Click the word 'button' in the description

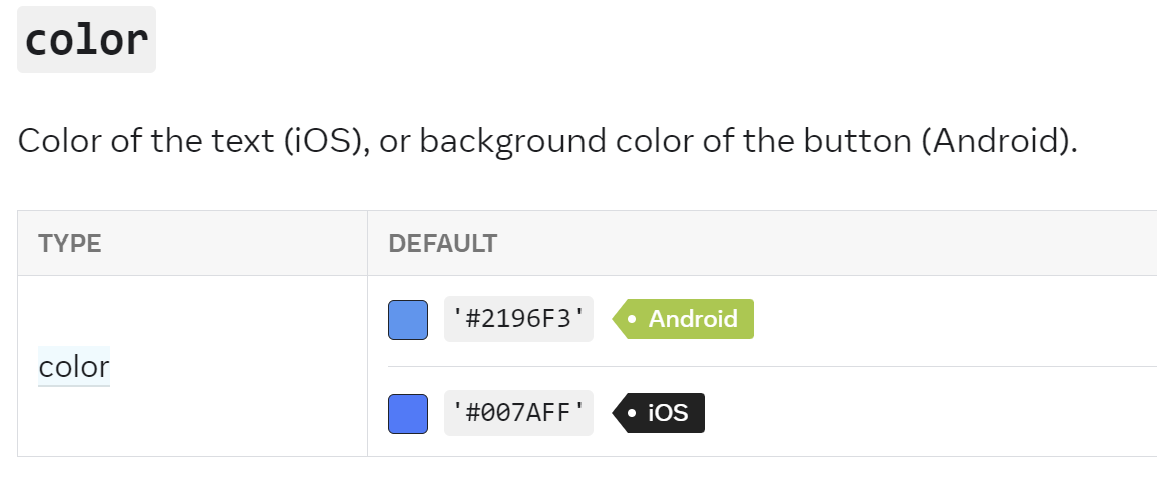coord(857,140)
